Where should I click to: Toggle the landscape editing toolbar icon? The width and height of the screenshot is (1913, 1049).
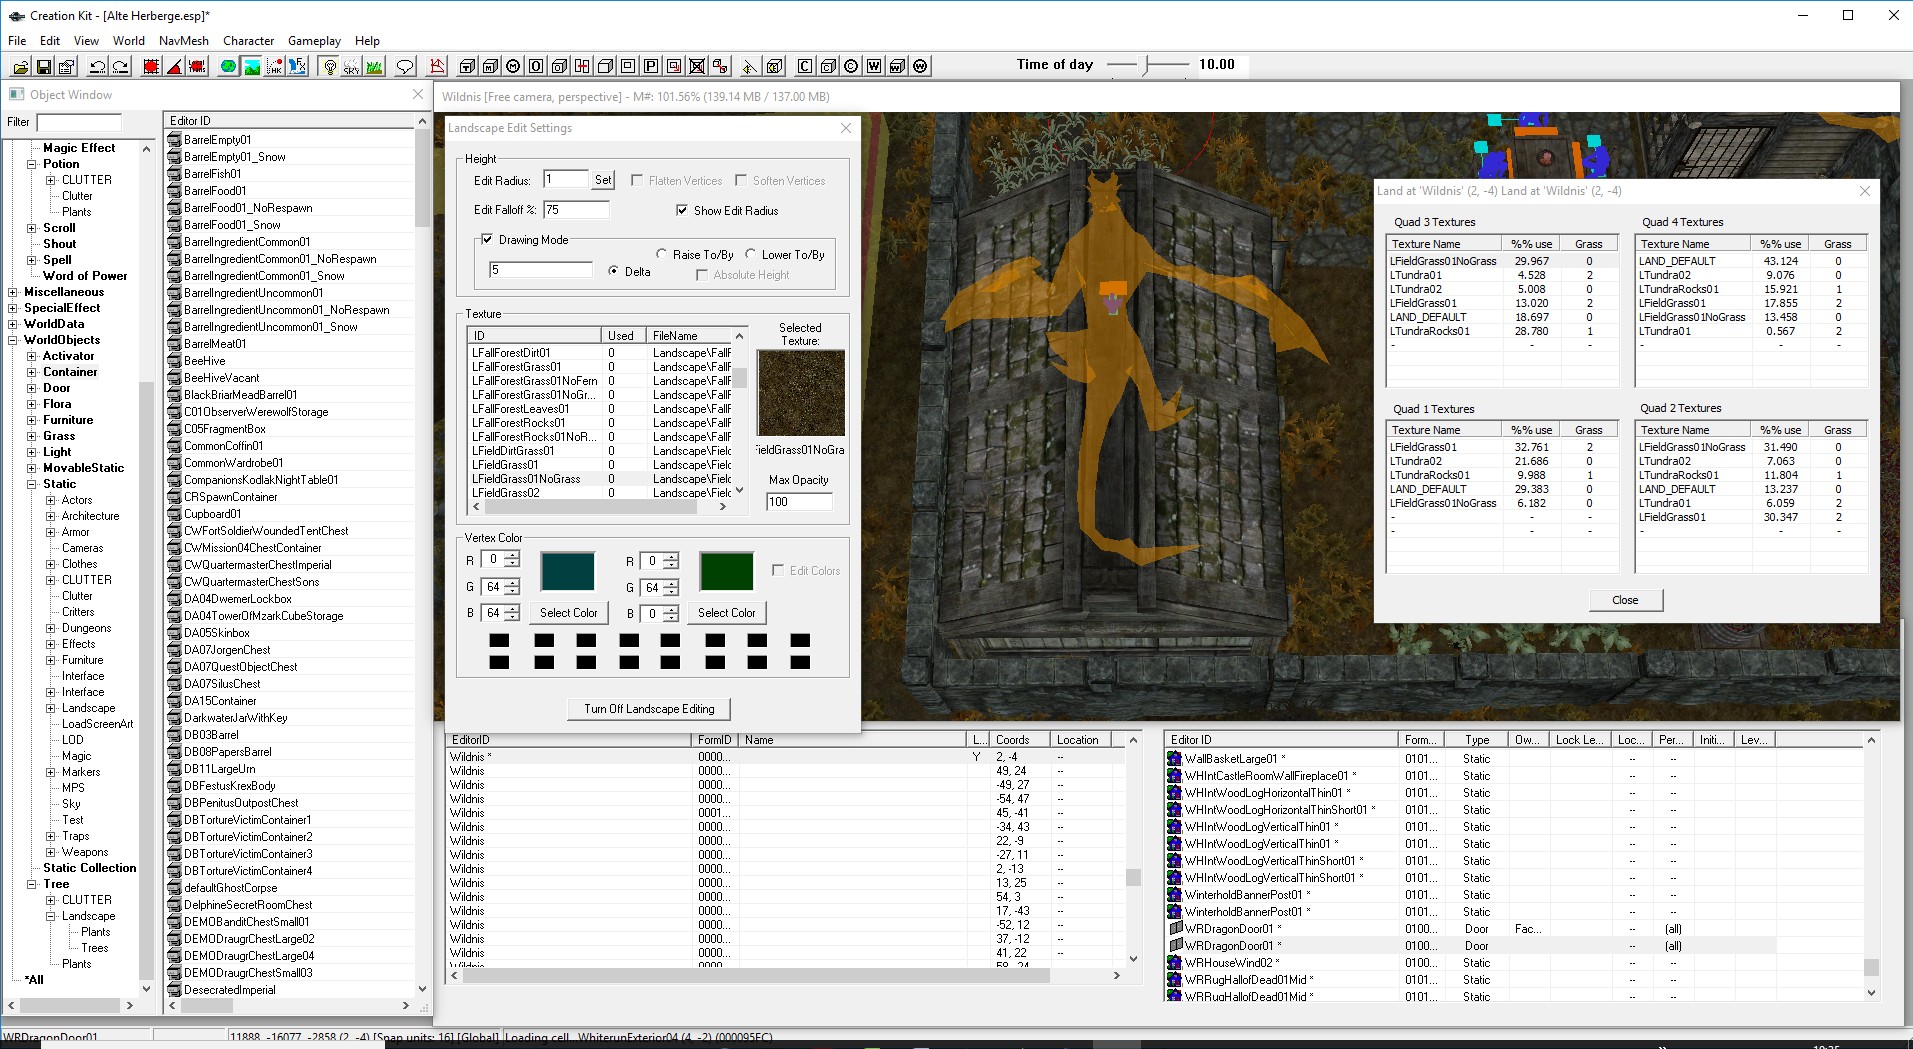[x=252, y=67]
